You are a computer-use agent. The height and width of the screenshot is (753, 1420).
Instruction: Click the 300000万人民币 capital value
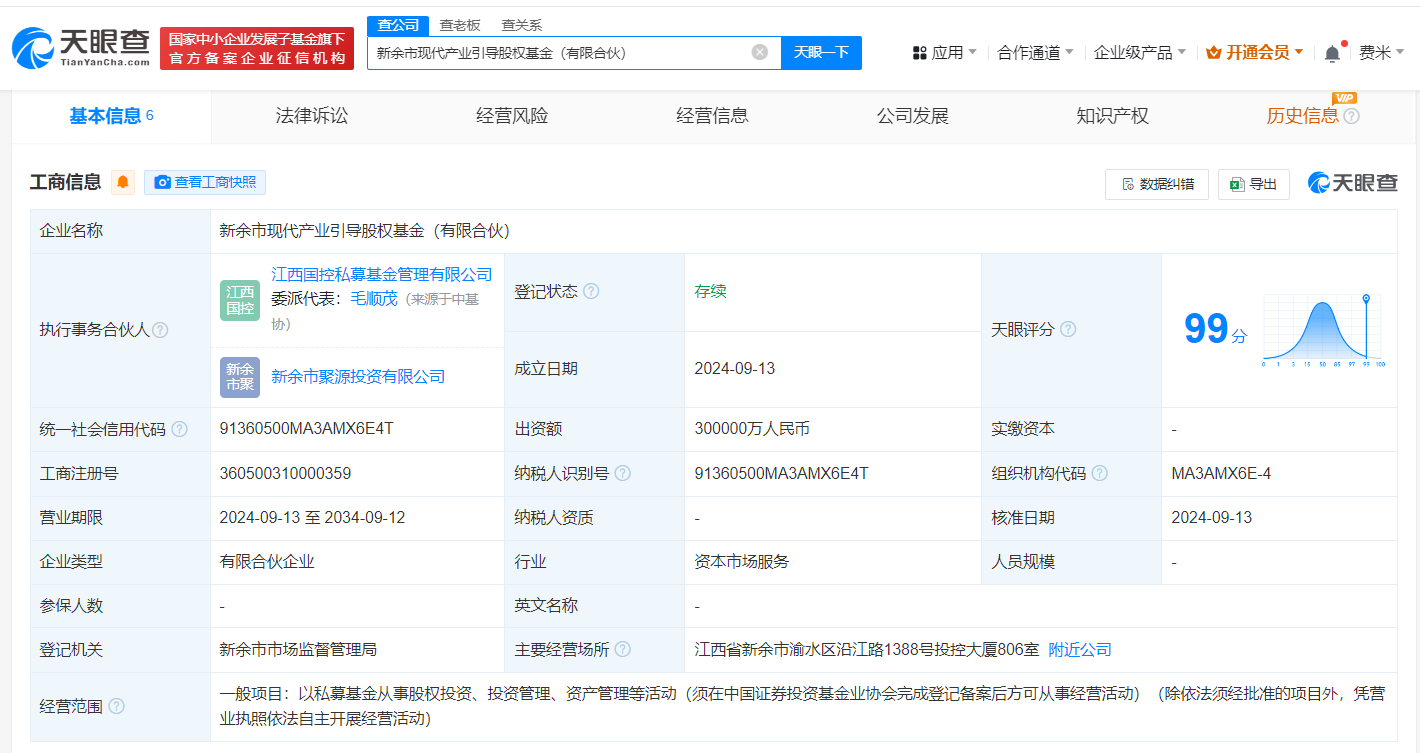(752, 429)
